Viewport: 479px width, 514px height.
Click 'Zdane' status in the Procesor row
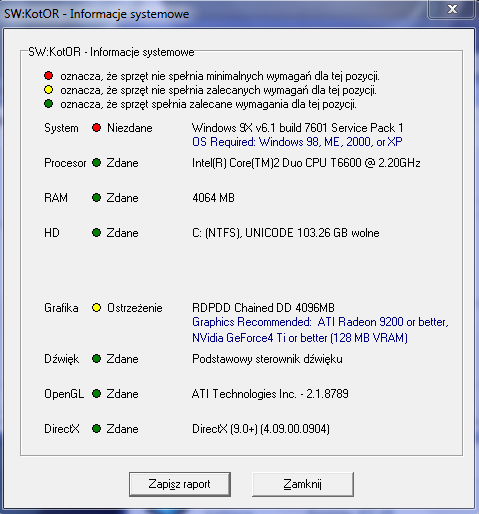[122, 163]
